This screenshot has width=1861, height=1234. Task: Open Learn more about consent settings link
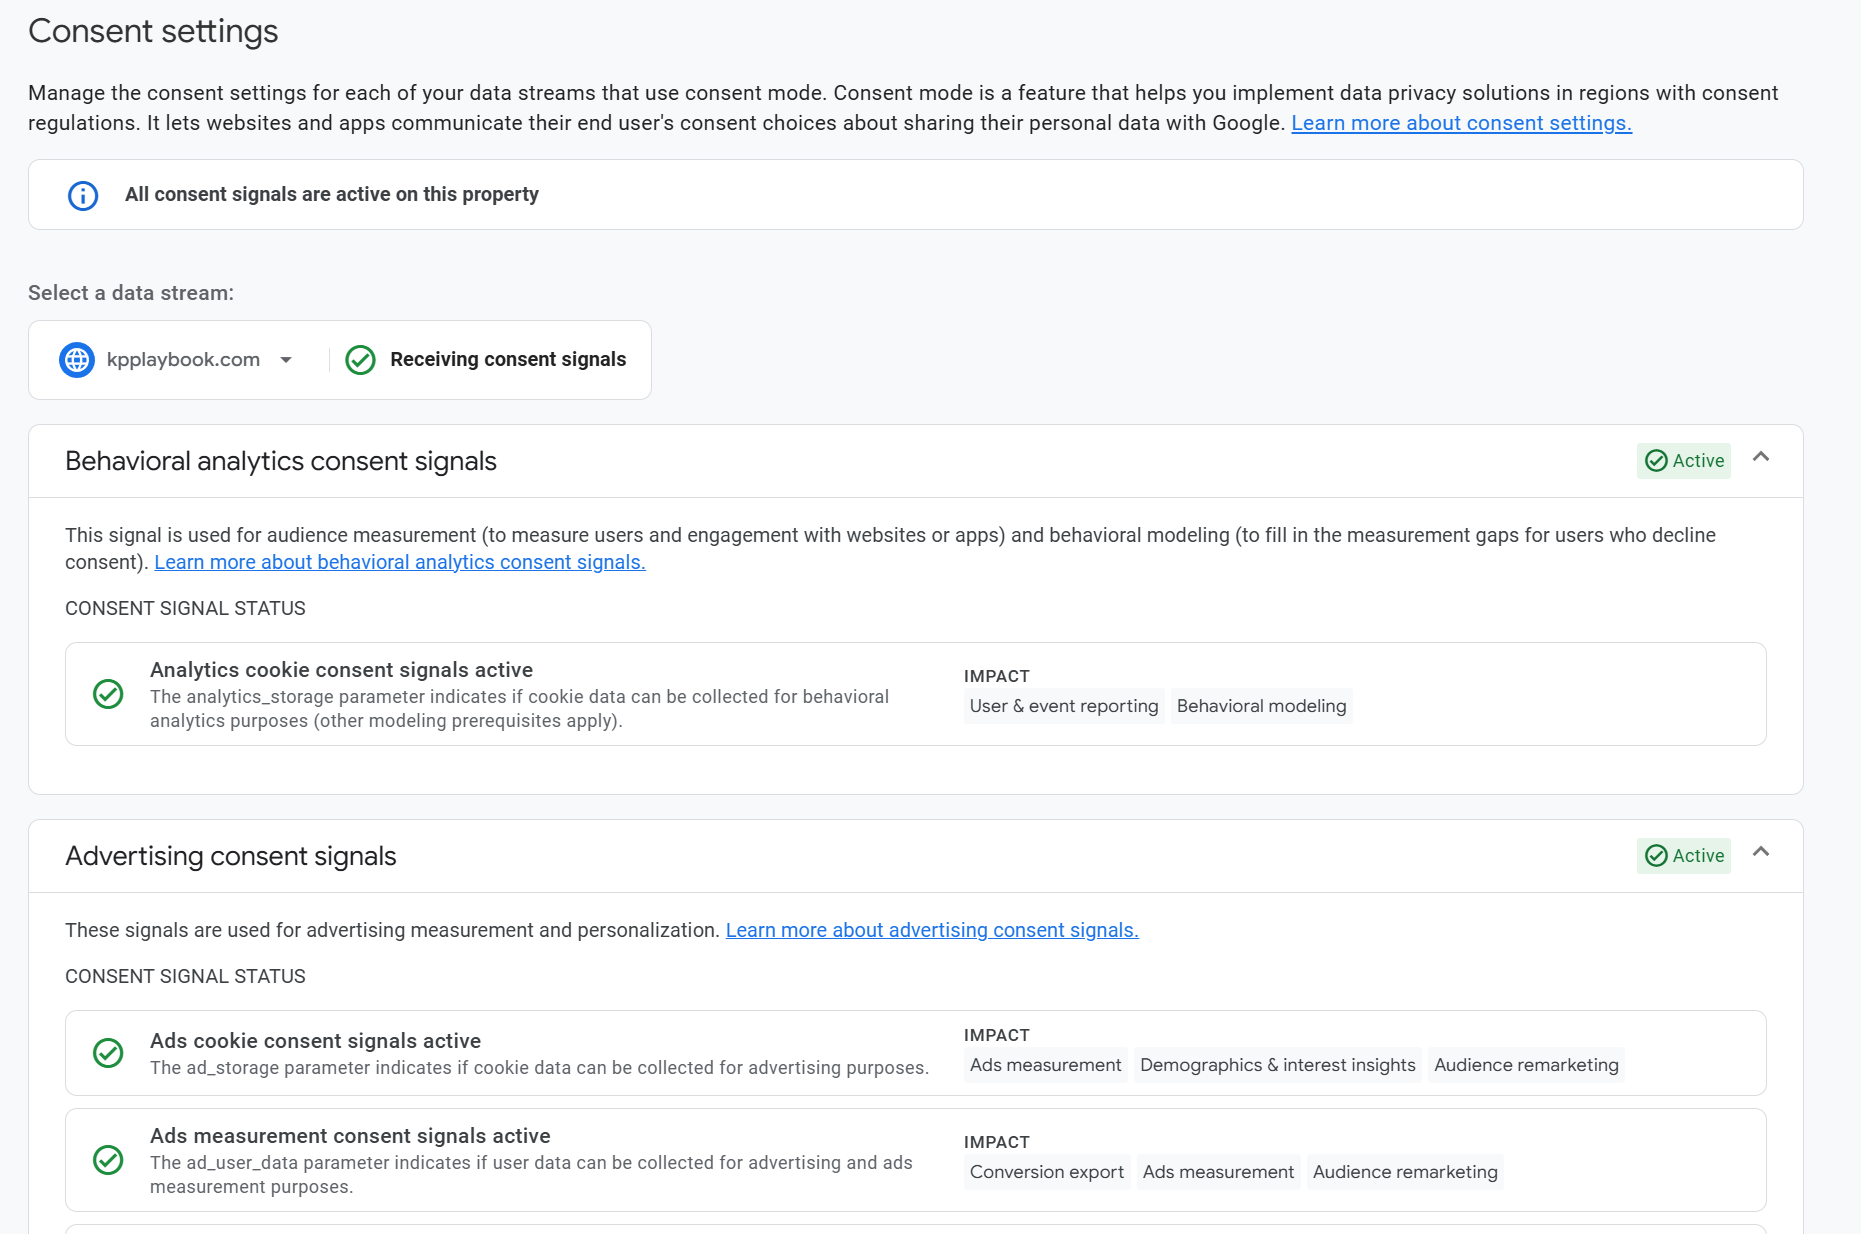[x=1461, y=123]
